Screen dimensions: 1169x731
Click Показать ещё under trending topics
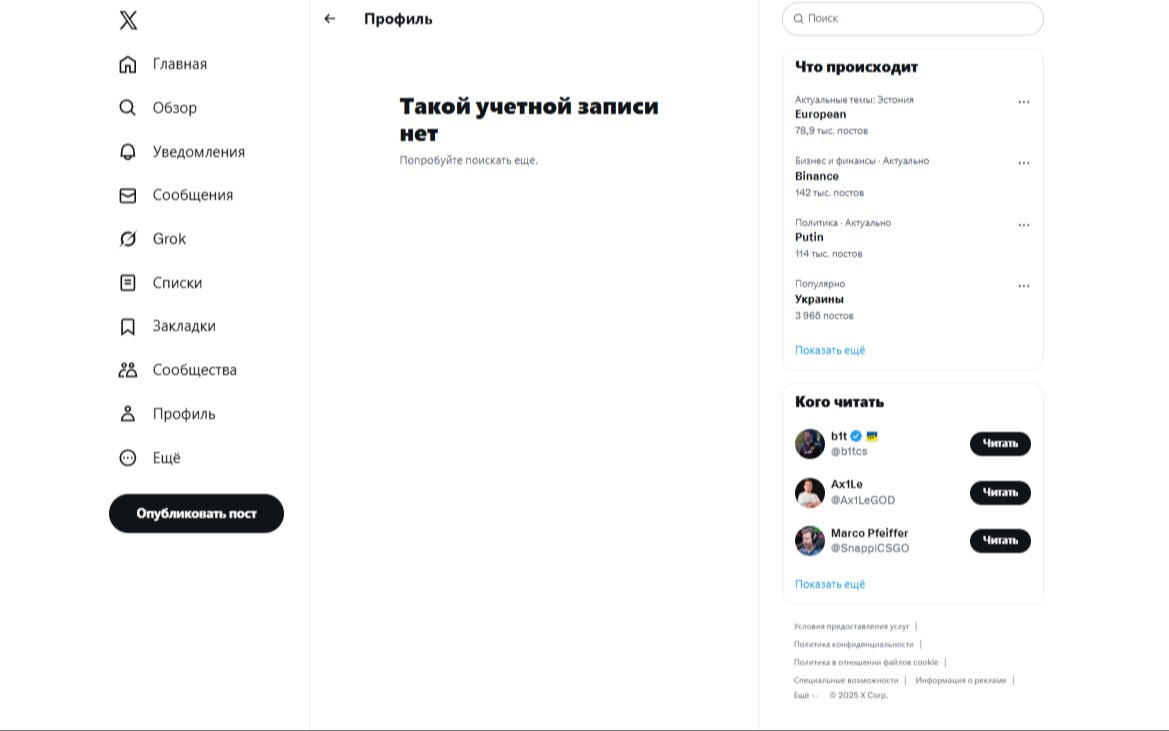pyautogui.click(x=830, y=350)
